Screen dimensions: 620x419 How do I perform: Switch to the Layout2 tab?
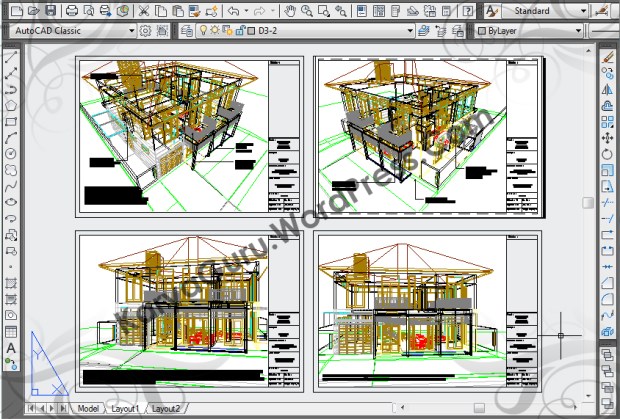click(x=166, y=408)
